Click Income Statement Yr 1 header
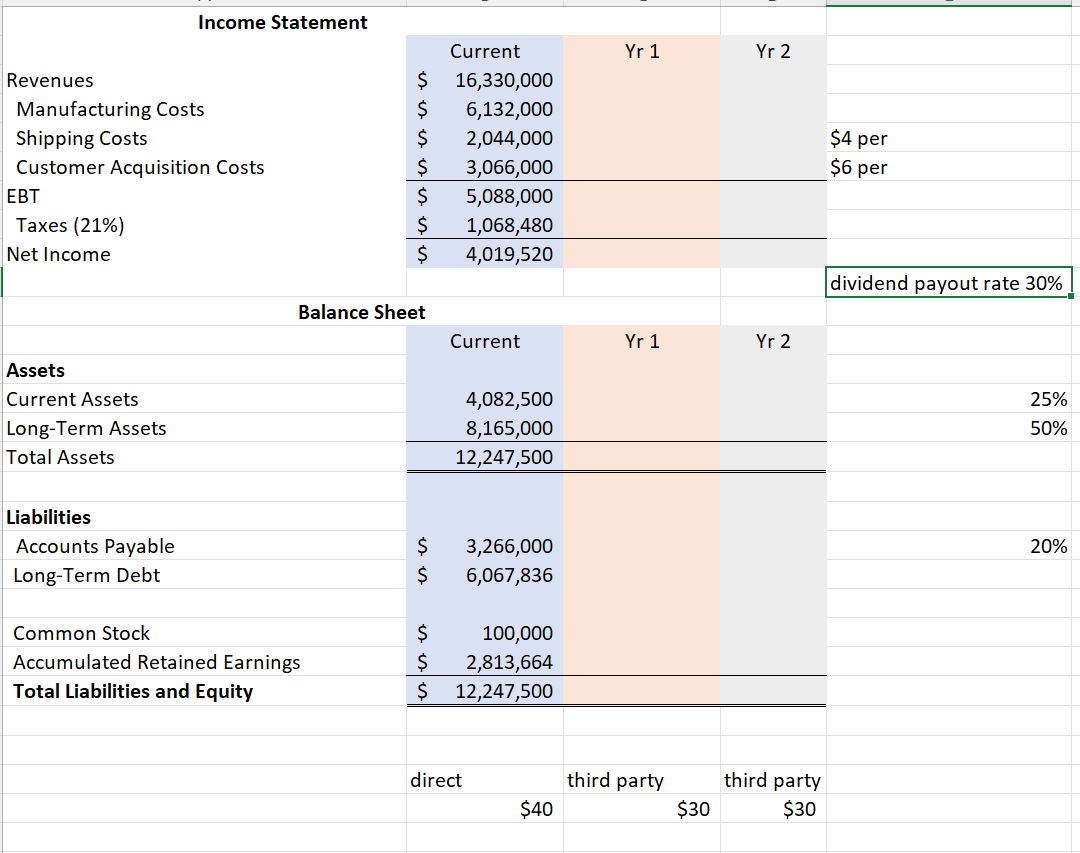 642,51
